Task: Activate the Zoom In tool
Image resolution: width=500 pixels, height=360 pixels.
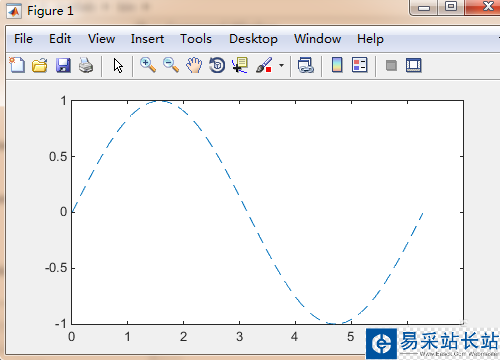Action: [148, 65]
